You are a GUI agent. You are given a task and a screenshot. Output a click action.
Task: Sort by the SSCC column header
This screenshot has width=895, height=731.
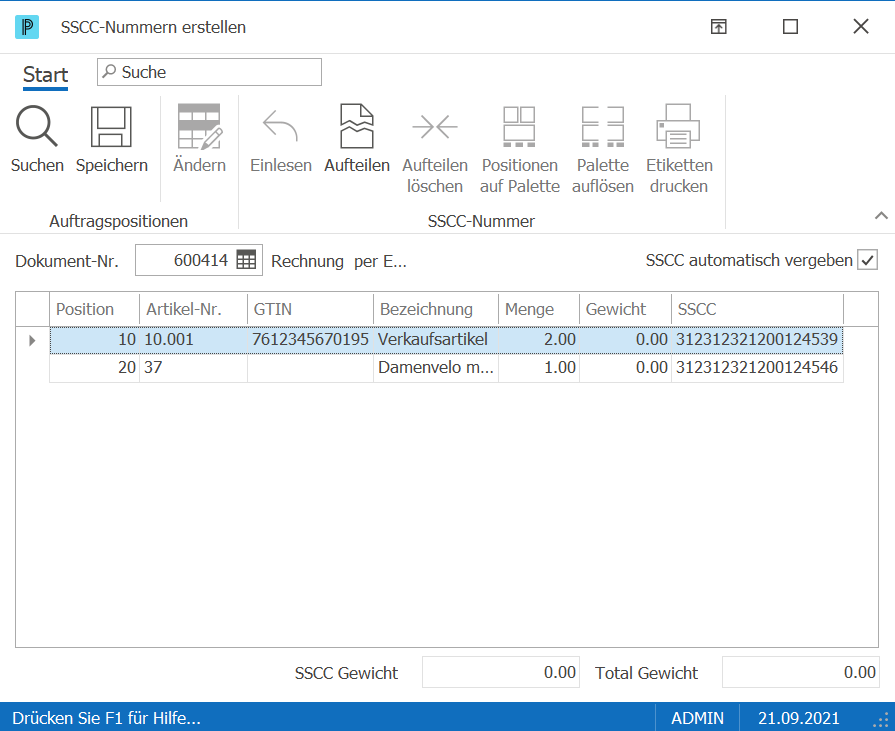[x=757, y=309]
